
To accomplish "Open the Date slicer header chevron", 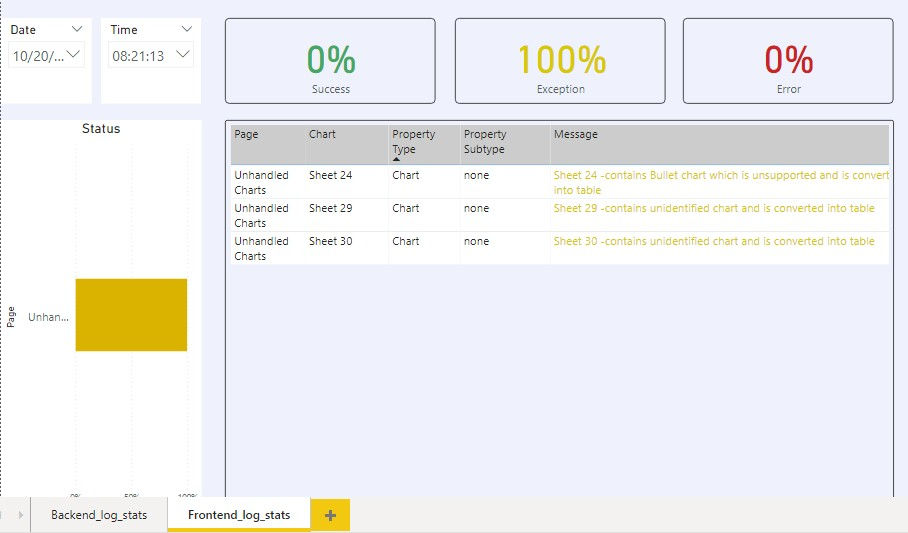I will point(77,30).
